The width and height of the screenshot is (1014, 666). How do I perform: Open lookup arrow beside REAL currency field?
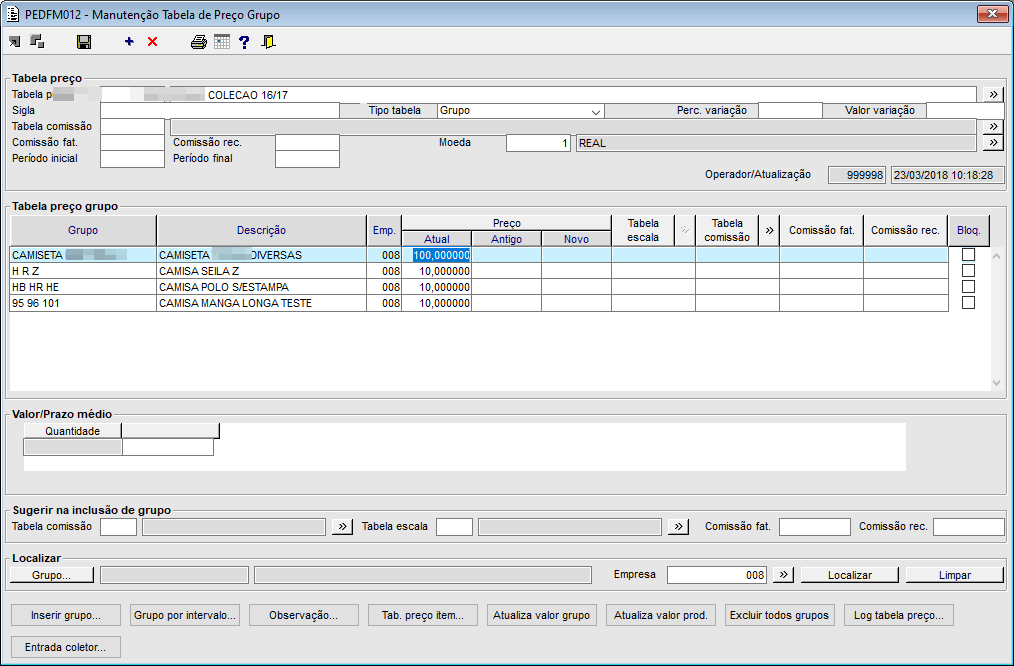[x=993, y=143]
